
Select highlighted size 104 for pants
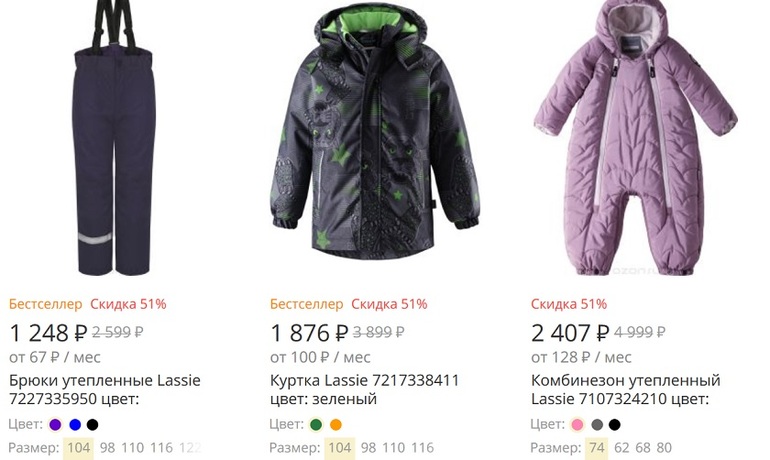tap(77, 448)
